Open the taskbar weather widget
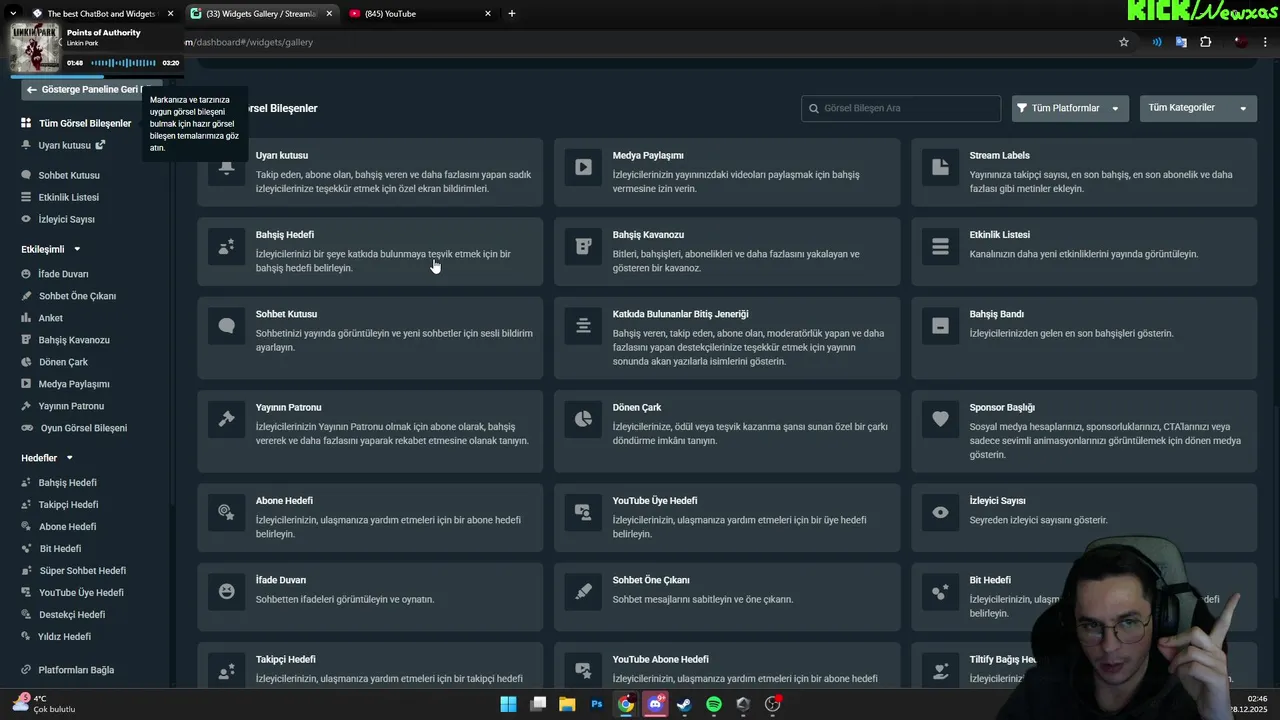This screenshot has height=720, width=1280. 42,703
